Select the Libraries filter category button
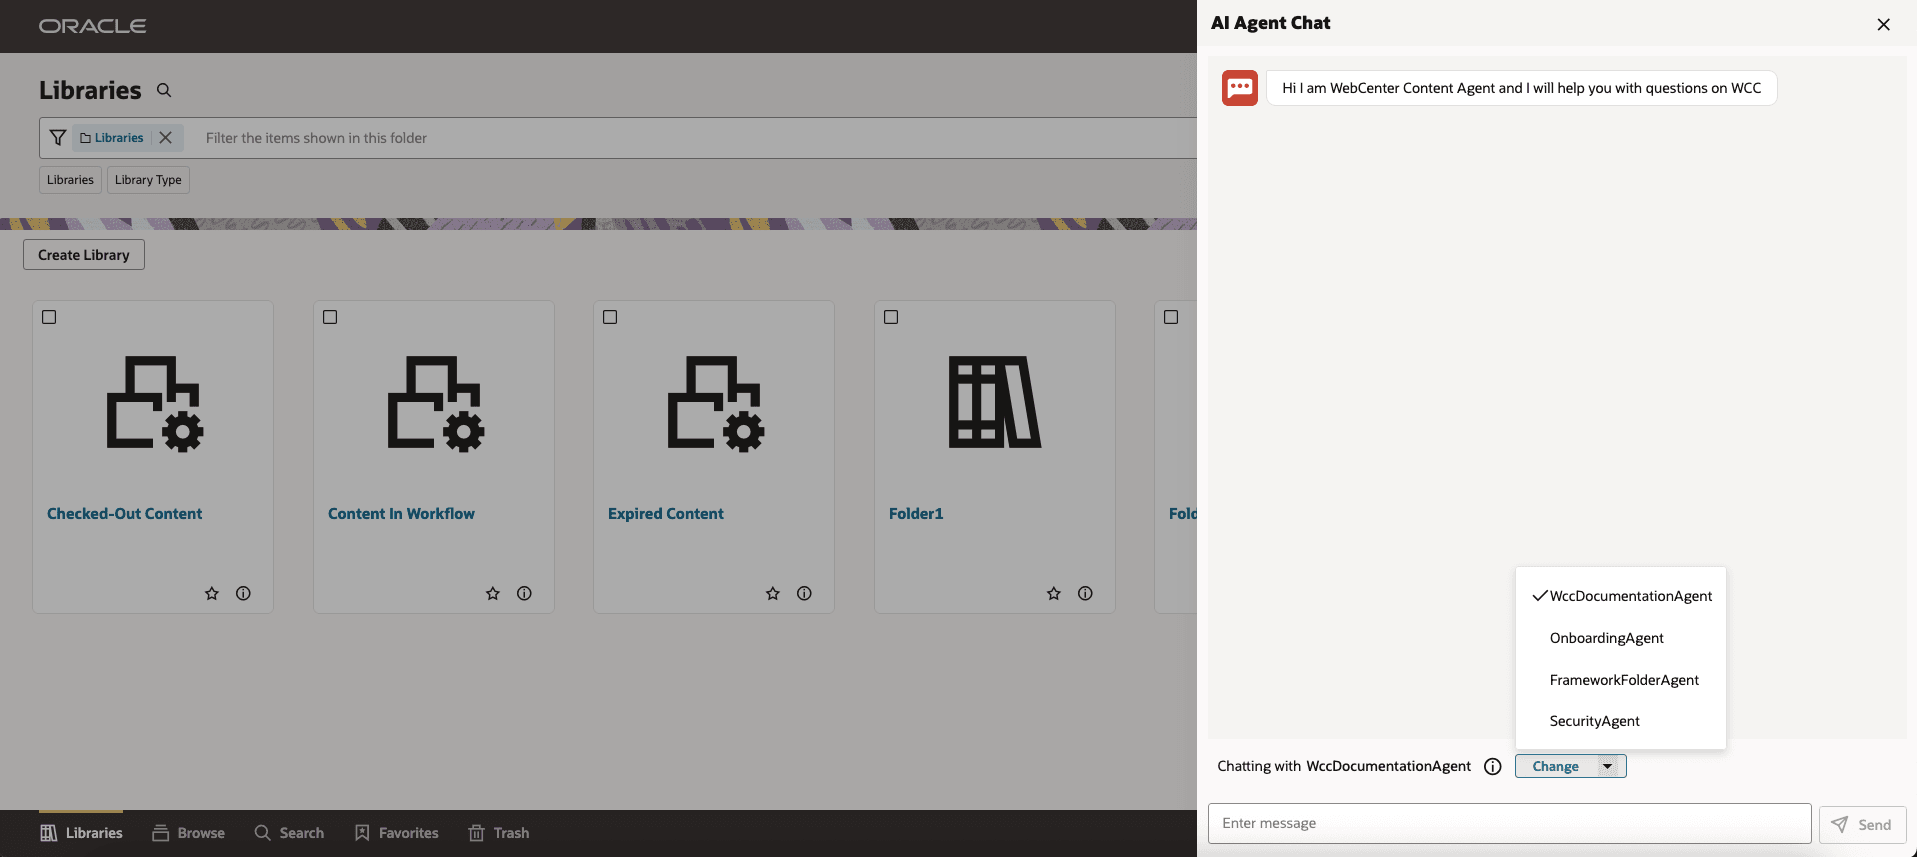Screen dimensions: 1917x857 pyautogui.click(x=70, y=180)
